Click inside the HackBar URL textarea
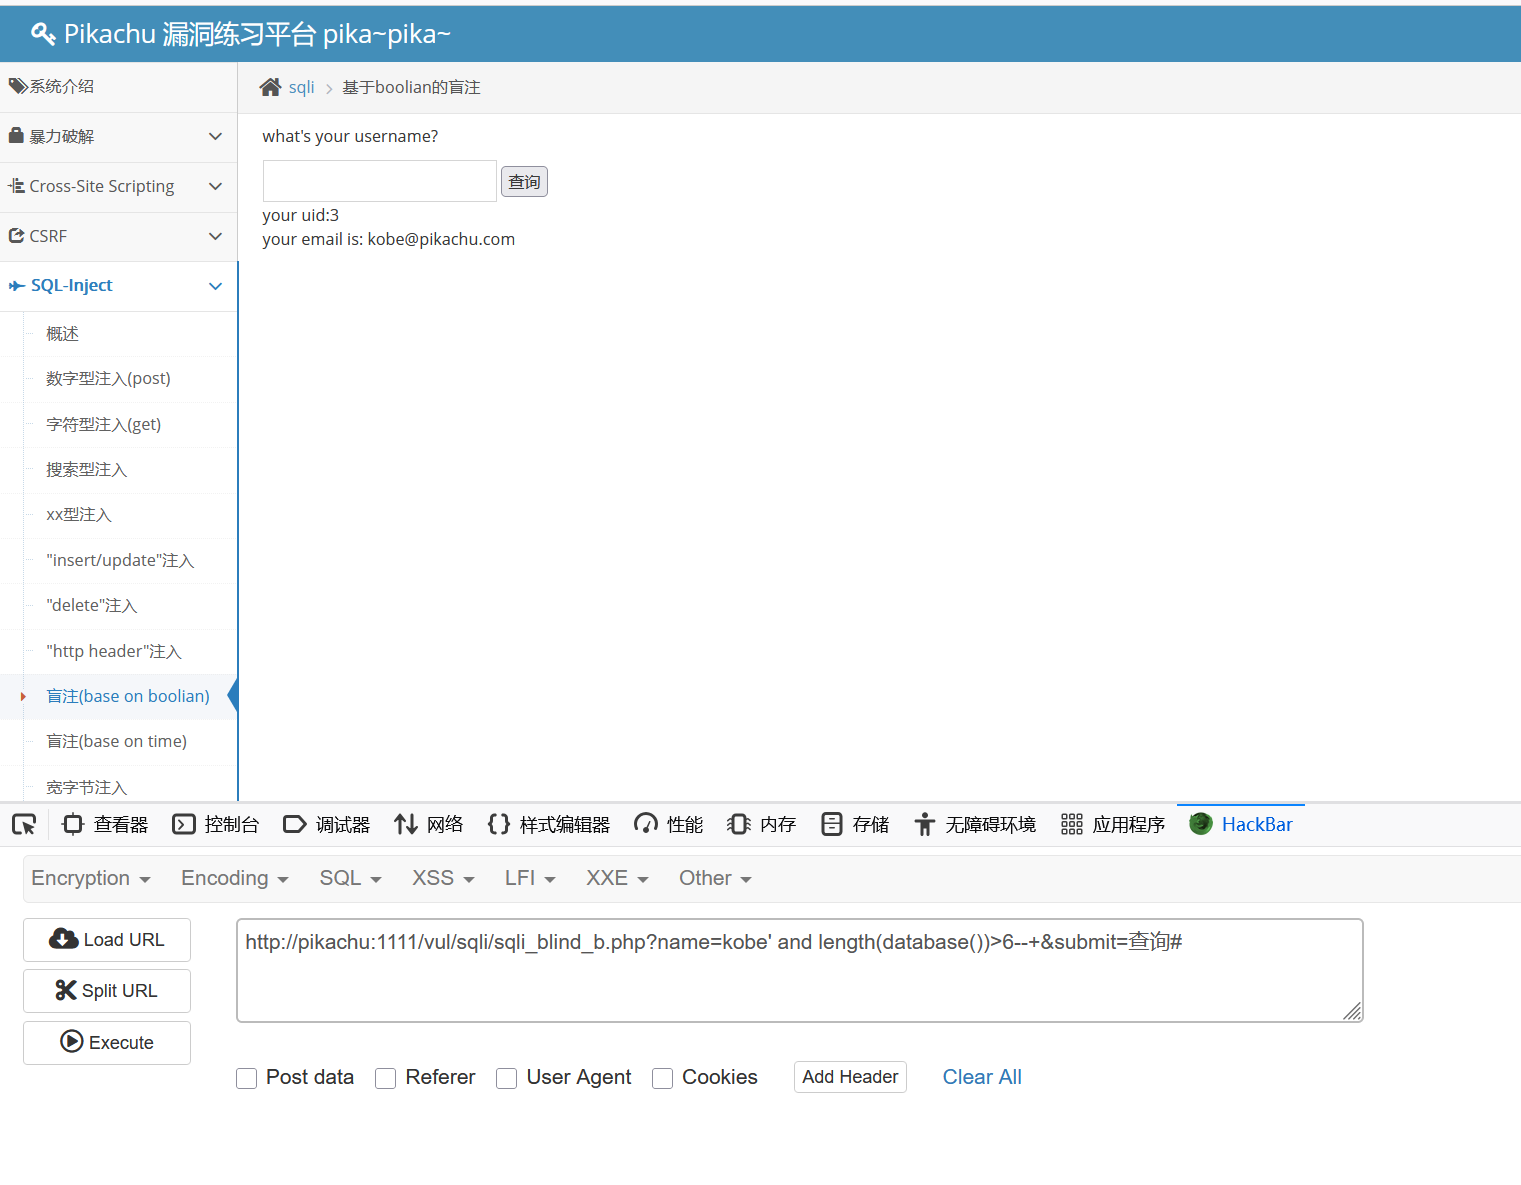 800,970
